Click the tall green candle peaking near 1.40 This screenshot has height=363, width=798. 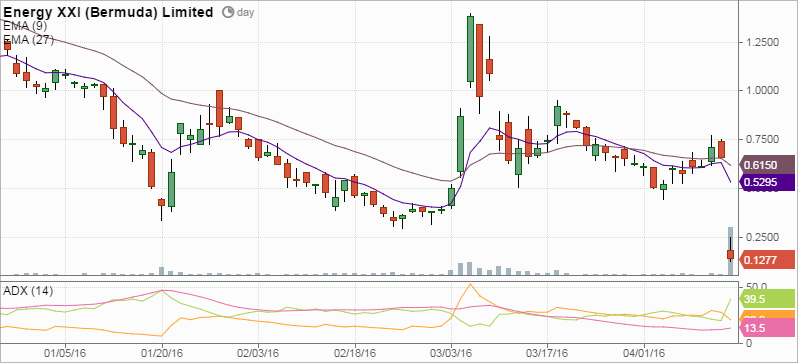coord(470,49)
